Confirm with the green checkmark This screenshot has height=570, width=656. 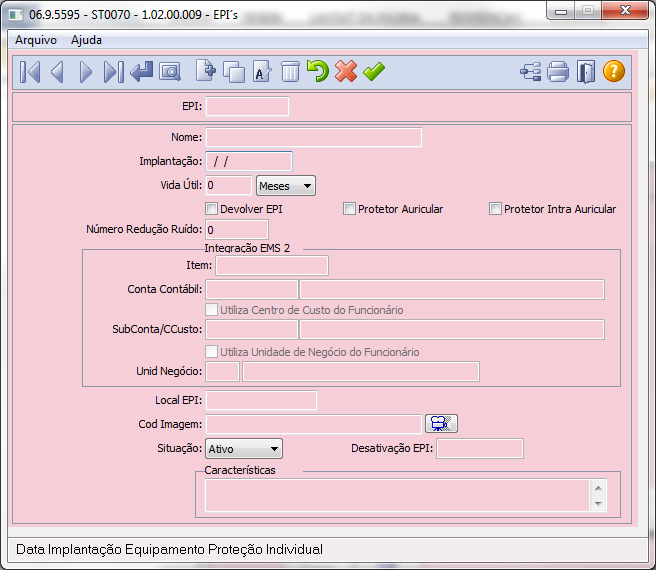374,71
